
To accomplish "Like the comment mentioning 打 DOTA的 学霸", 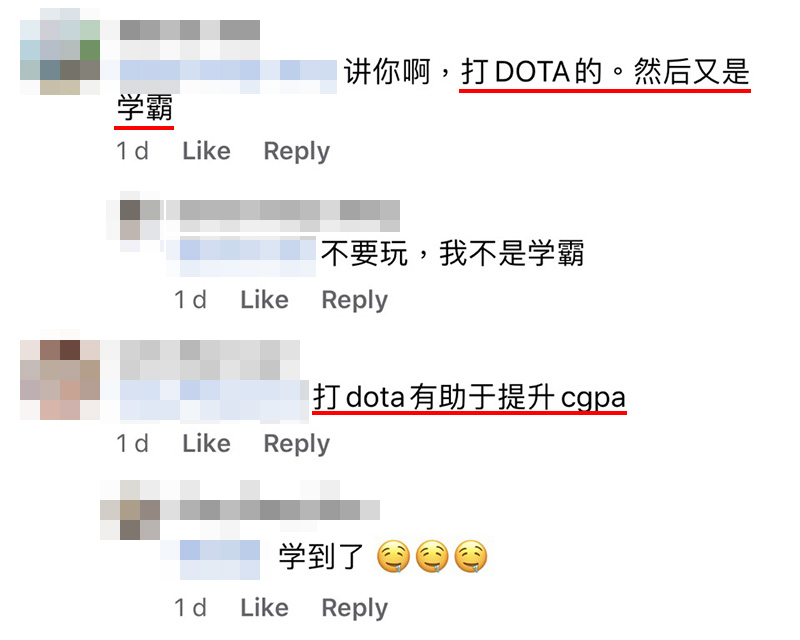I will 207,151.
